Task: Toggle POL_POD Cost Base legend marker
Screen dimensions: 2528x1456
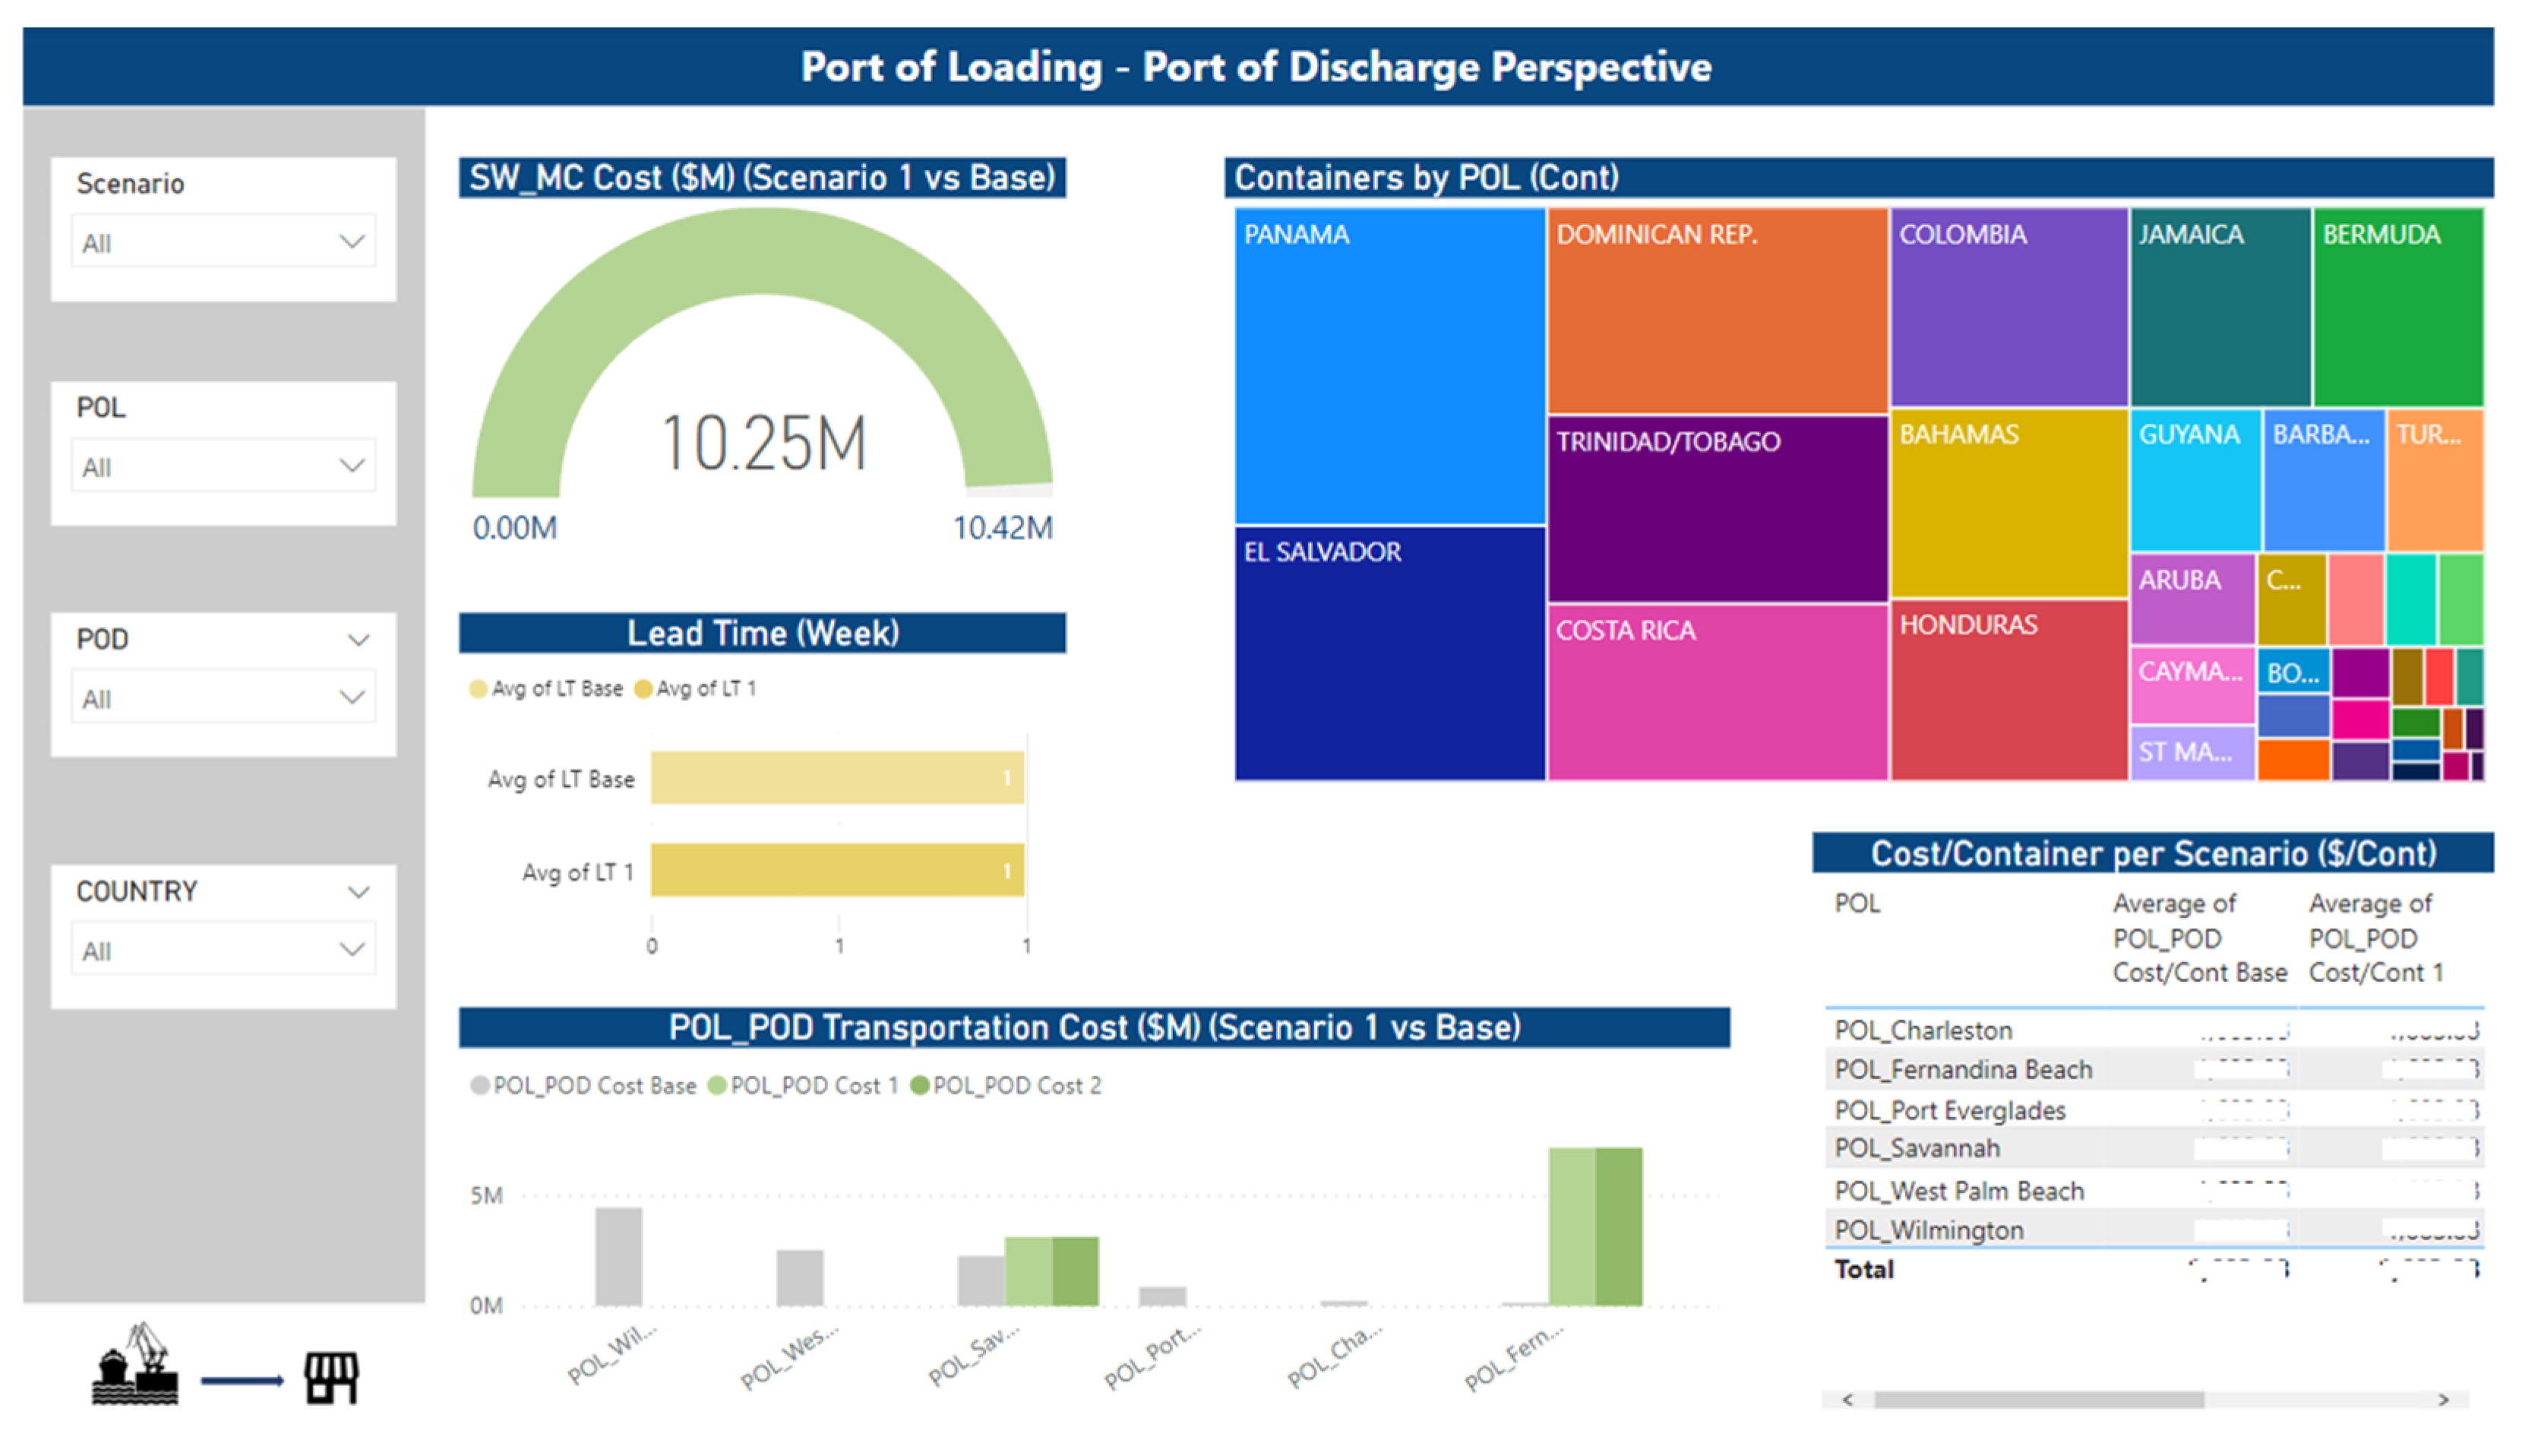Action: 480,1086
